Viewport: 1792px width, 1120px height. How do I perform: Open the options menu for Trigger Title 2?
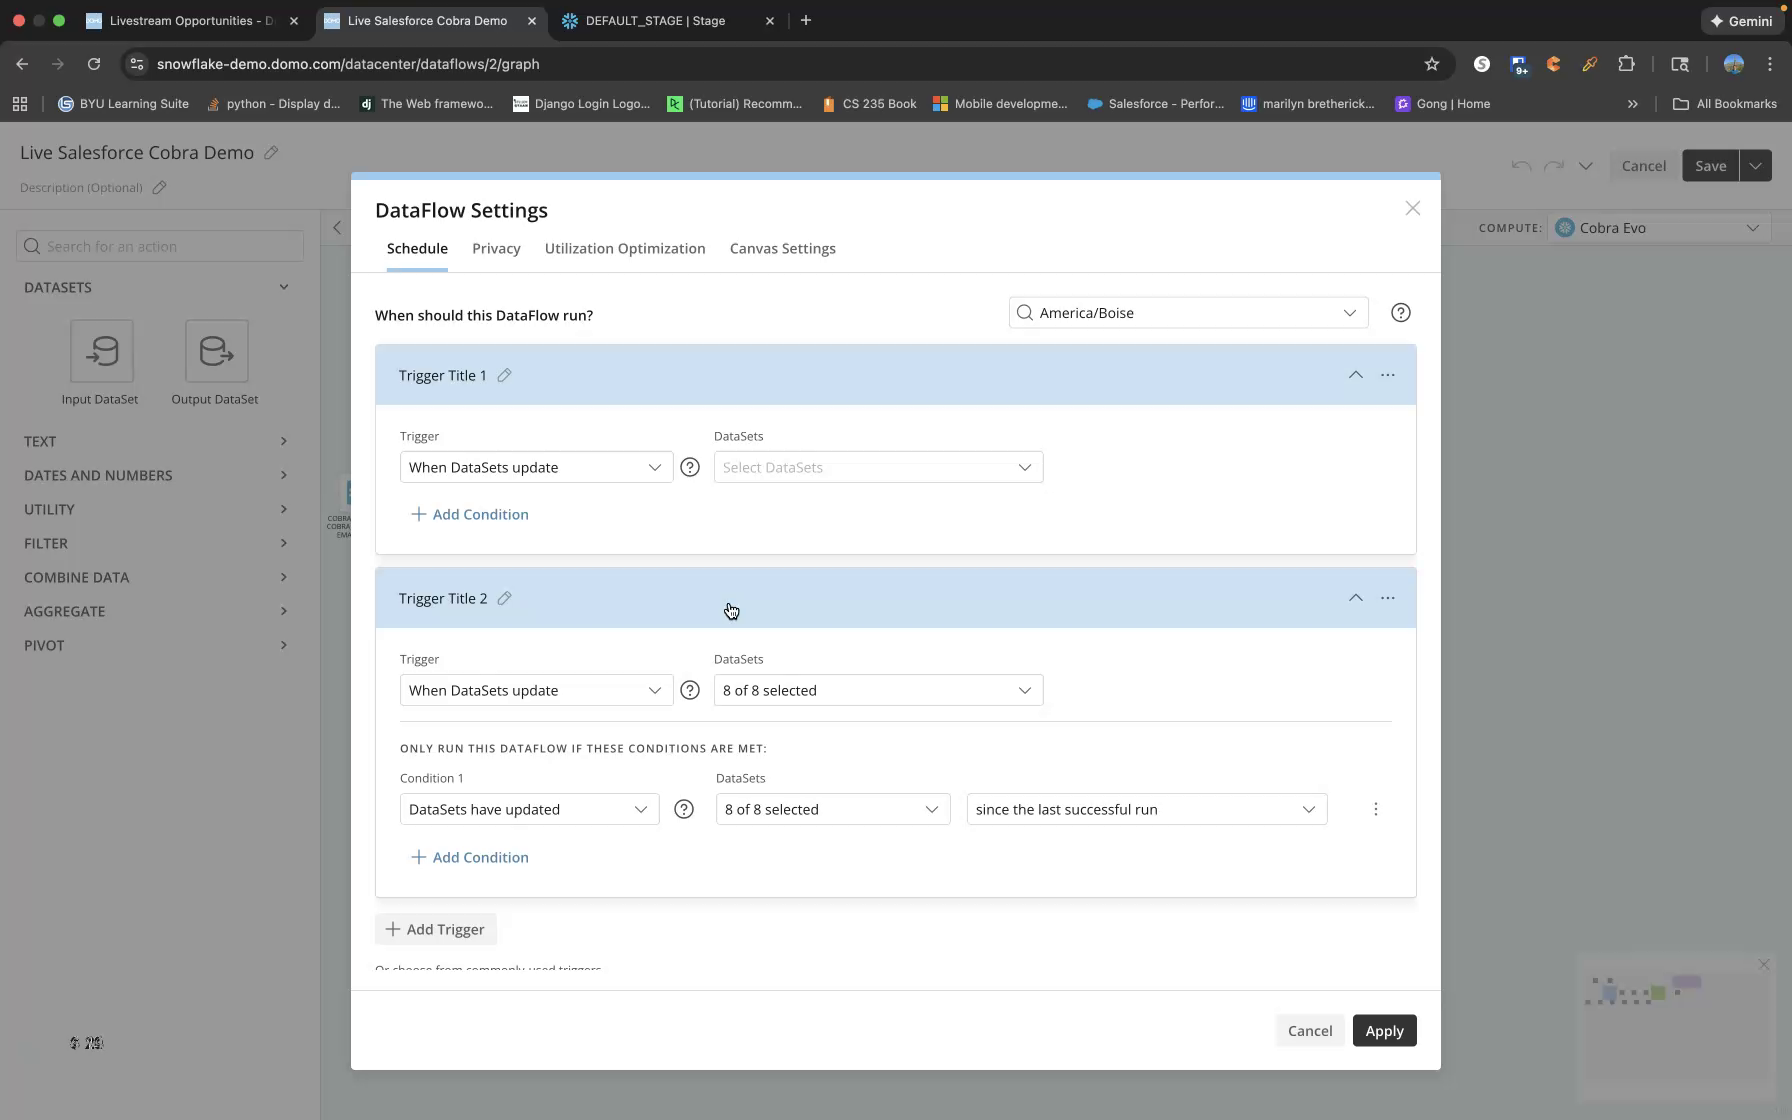[1388, 597]
